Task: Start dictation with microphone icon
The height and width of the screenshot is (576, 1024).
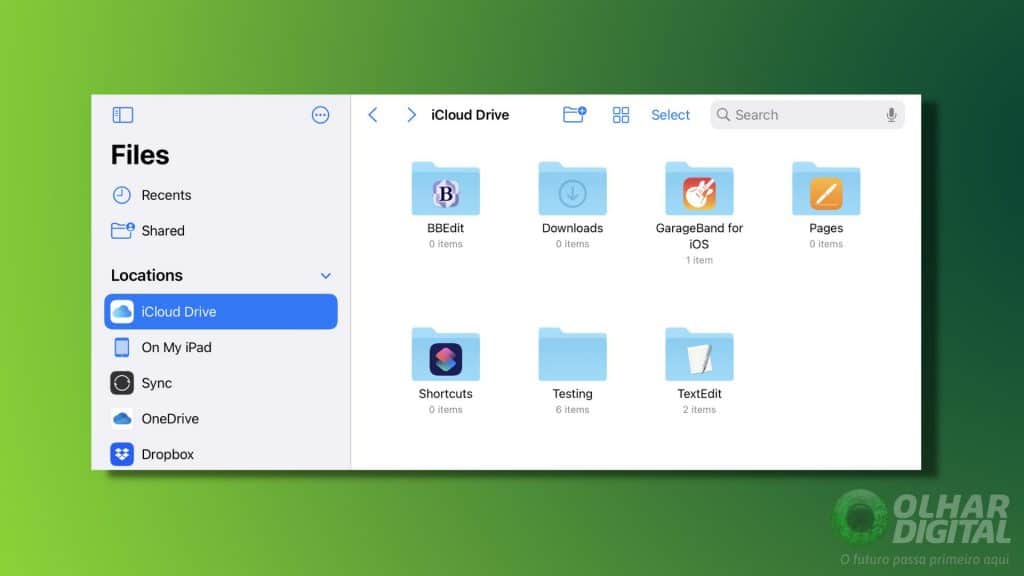Action: 891,115
